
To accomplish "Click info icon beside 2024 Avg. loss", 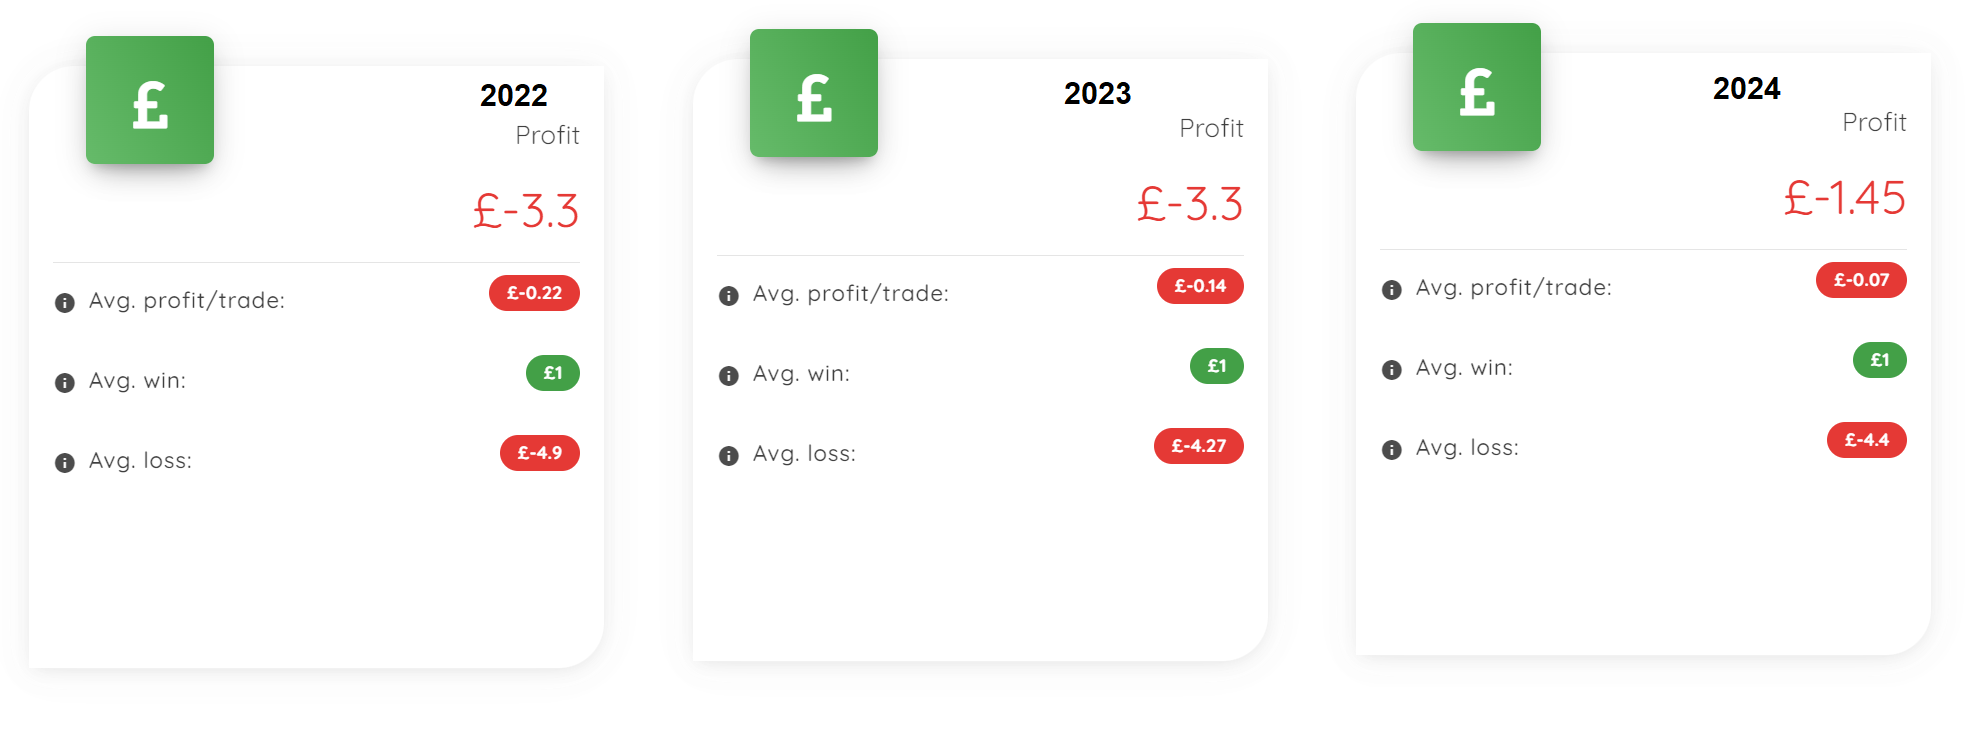I will click(1392, 449).
